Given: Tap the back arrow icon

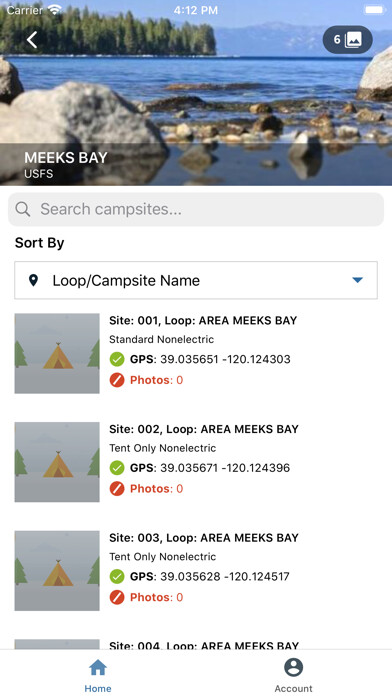Looking at the screenshot, I should (x=32, y=40).
